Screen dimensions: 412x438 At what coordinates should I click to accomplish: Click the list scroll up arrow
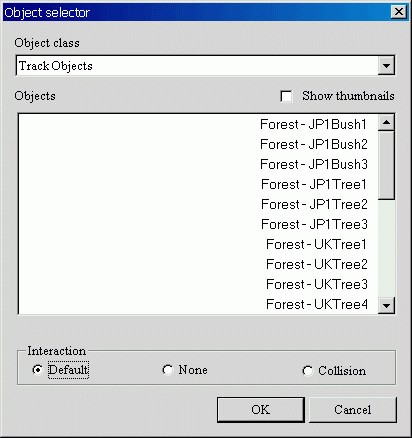coord(386,122)
